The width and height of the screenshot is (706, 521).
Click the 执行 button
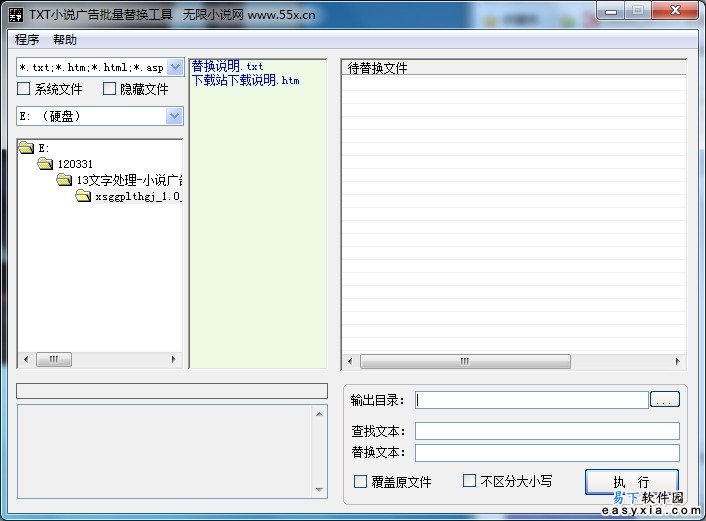pos(631,482)
